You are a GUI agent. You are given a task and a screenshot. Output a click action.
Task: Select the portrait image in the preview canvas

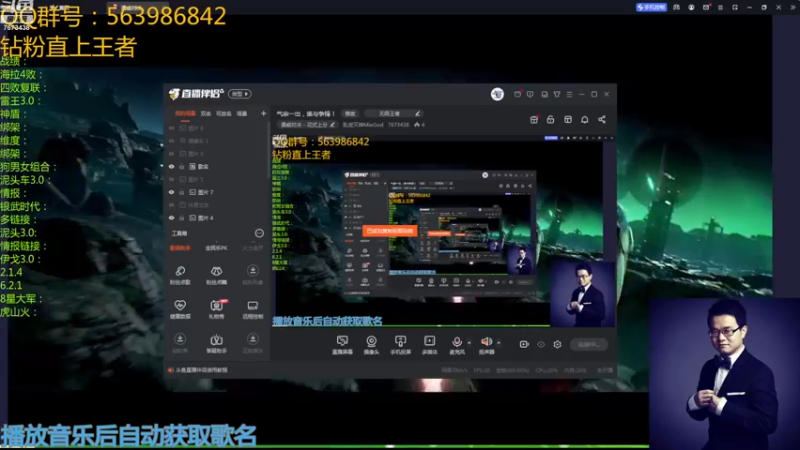click(582, 293)
